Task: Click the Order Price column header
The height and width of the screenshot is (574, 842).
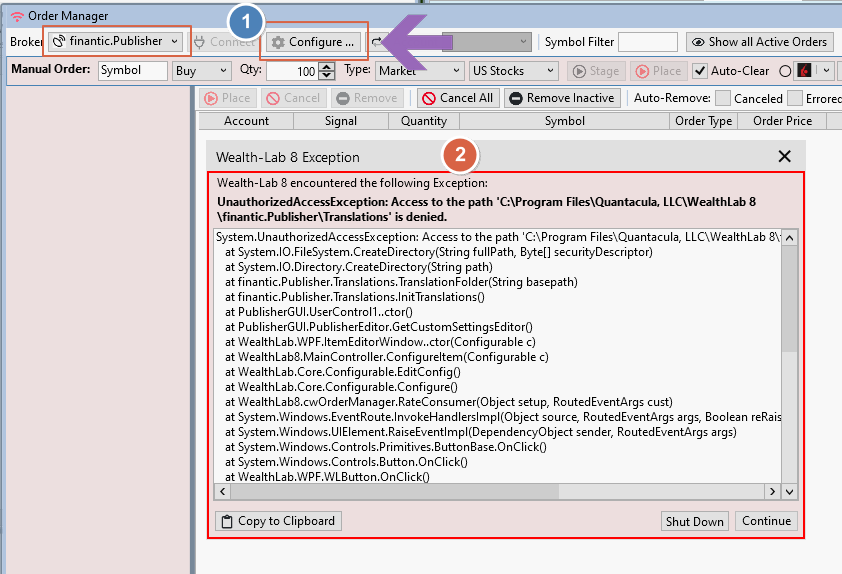Action: pyautogui.click(x=782, y=121)
